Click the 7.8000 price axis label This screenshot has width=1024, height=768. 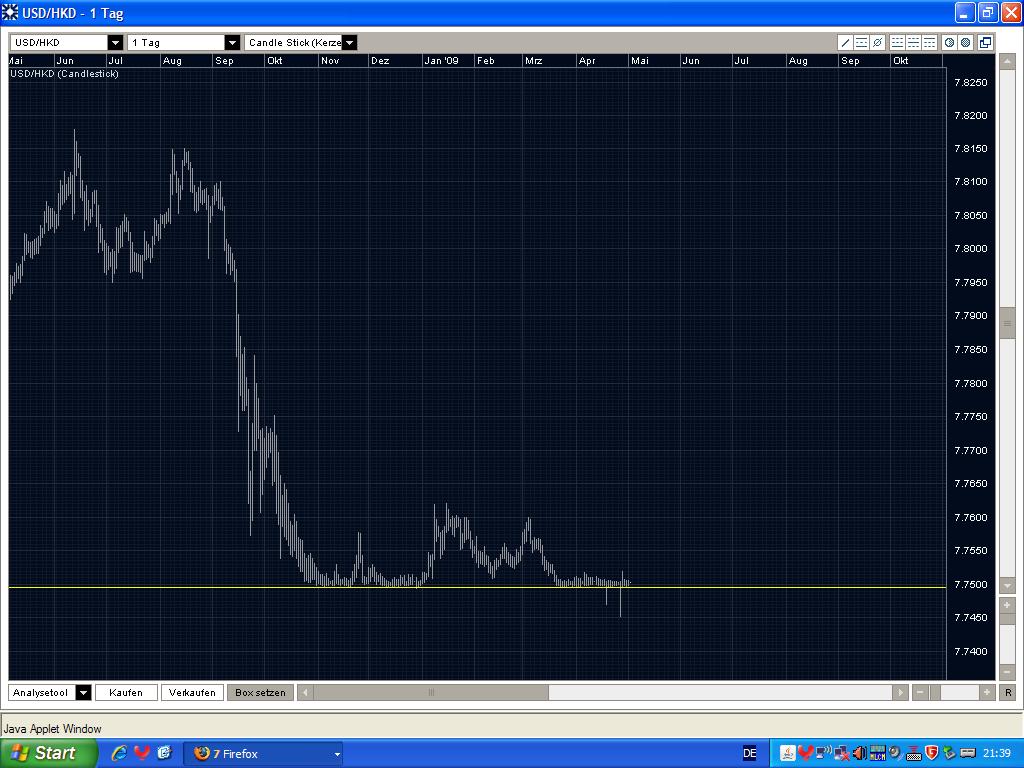click(x=971, y=249)
